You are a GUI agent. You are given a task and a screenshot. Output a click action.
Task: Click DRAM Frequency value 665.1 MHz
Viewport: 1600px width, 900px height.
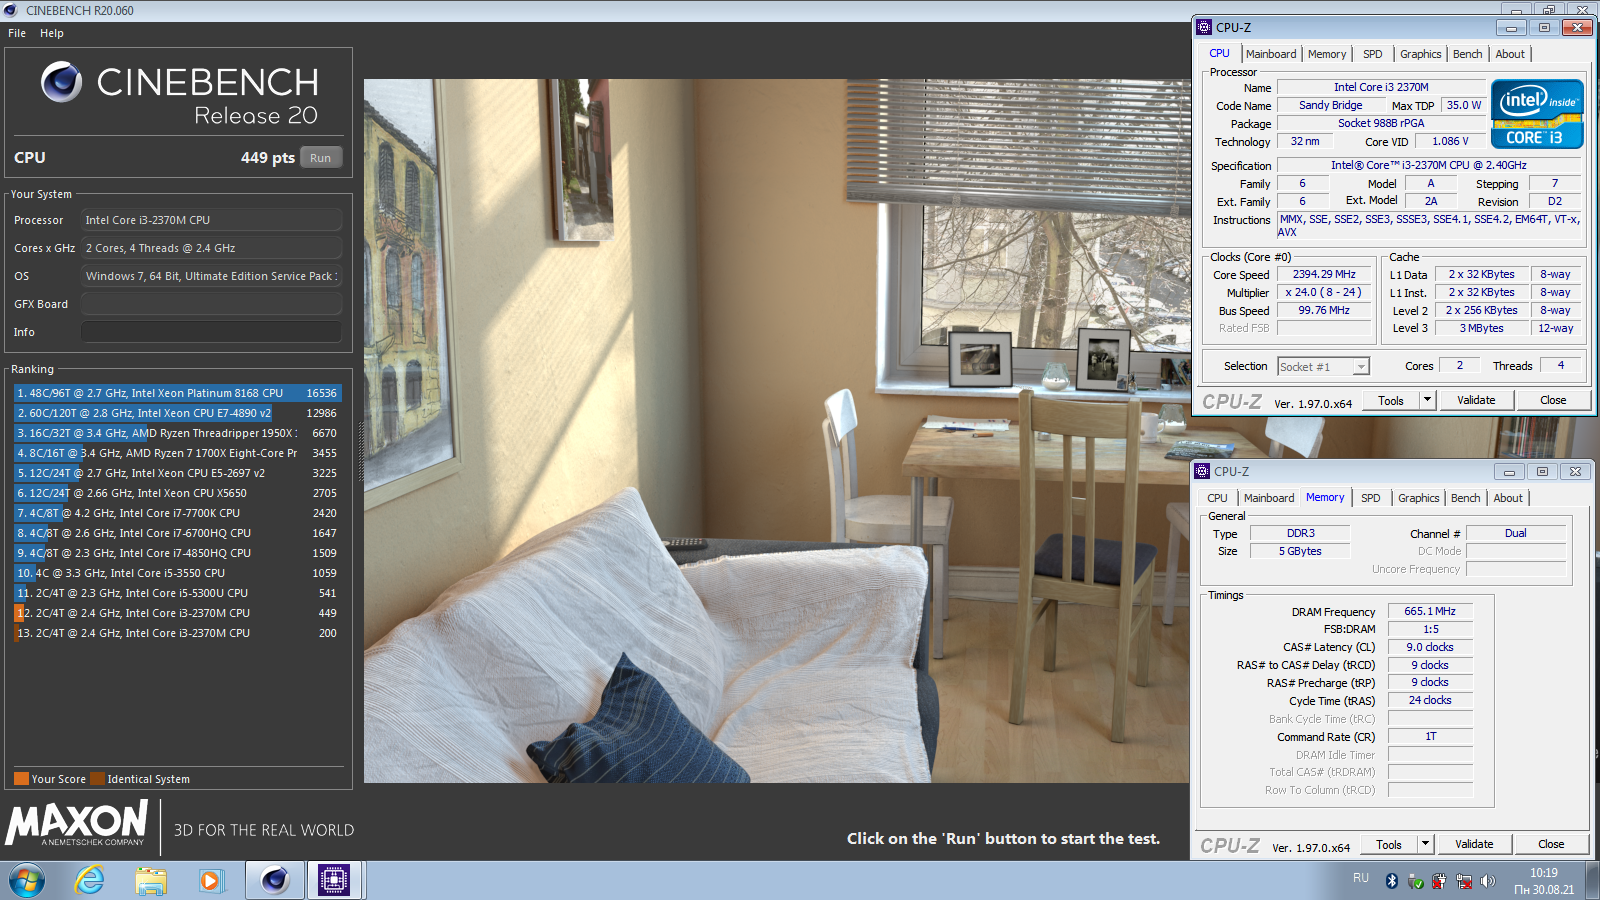(1430, 611)
